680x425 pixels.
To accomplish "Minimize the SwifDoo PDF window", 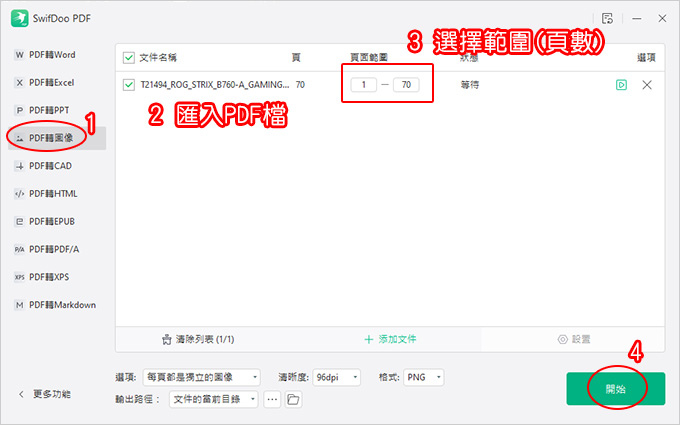I will pyautogui.click(x=637, y=19).
